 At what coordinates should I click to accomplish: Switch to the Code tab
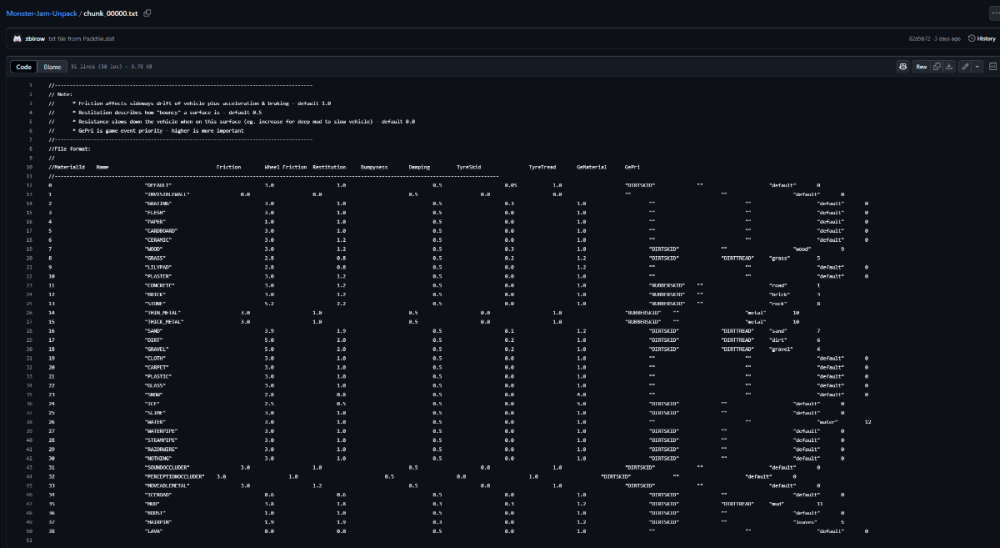click(24, 67)
